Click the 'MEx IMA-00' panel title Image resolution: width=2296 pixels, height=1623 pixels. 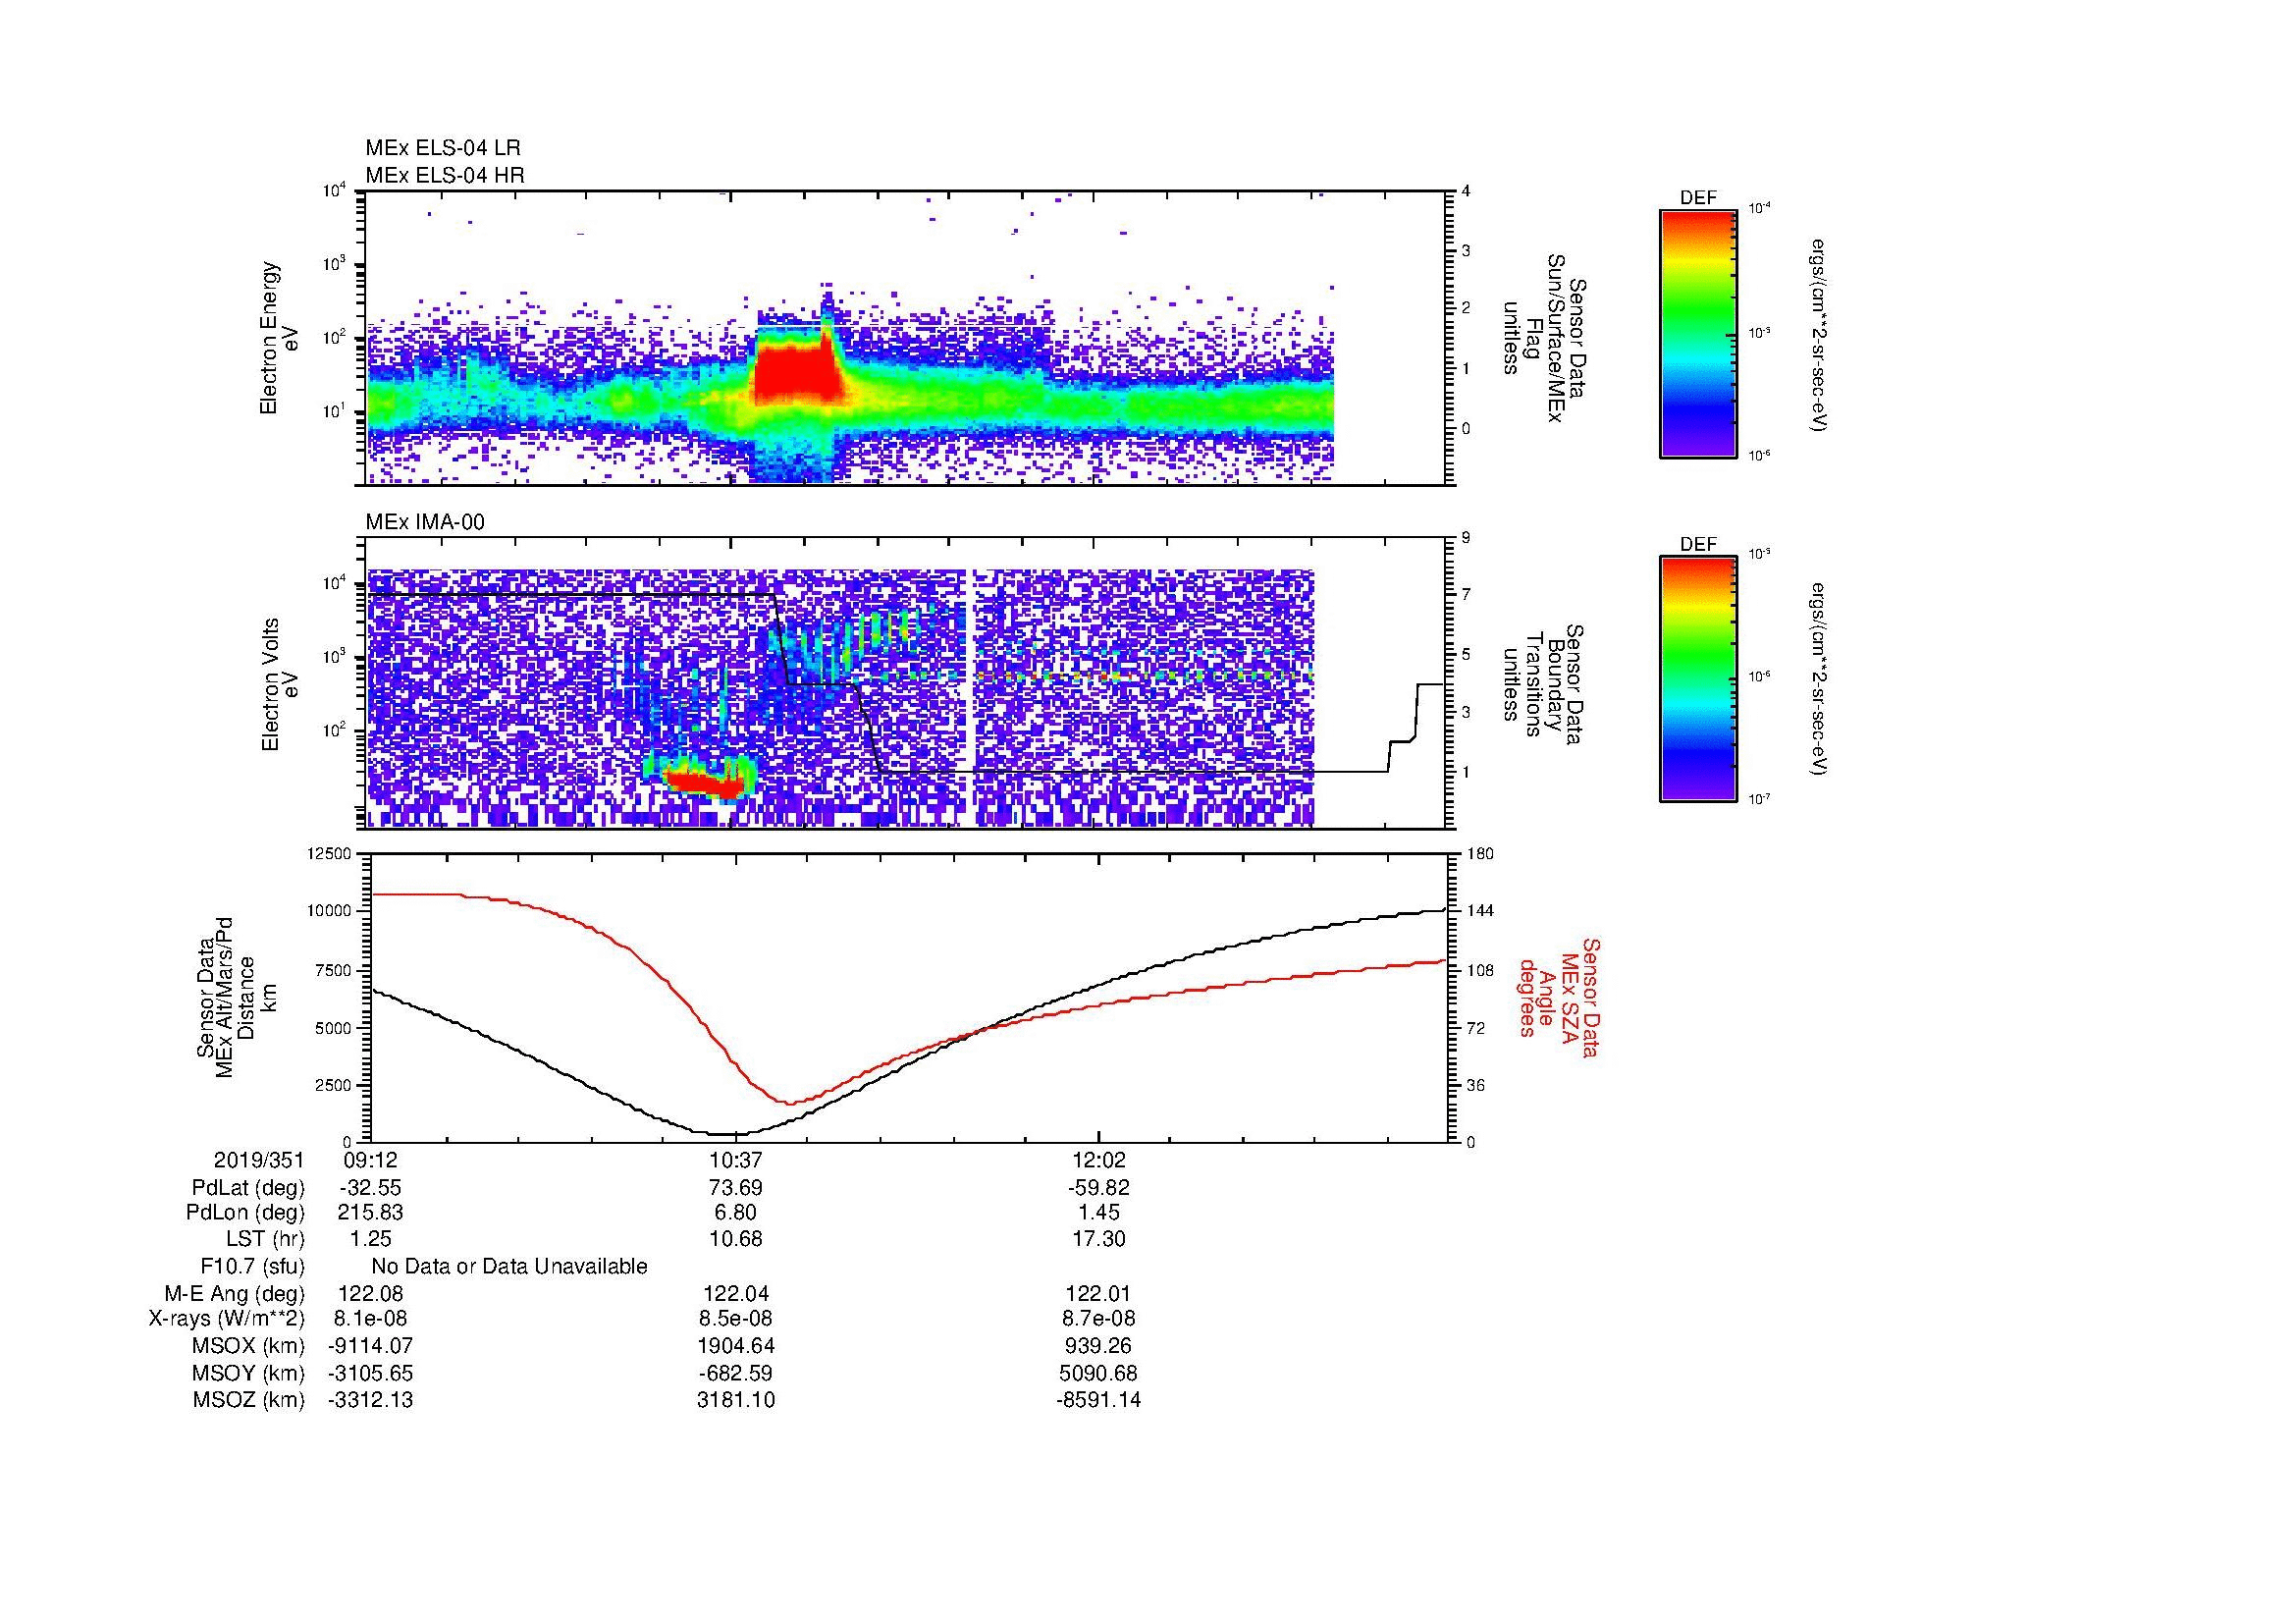pyautogui.click(x=425, y=522)
